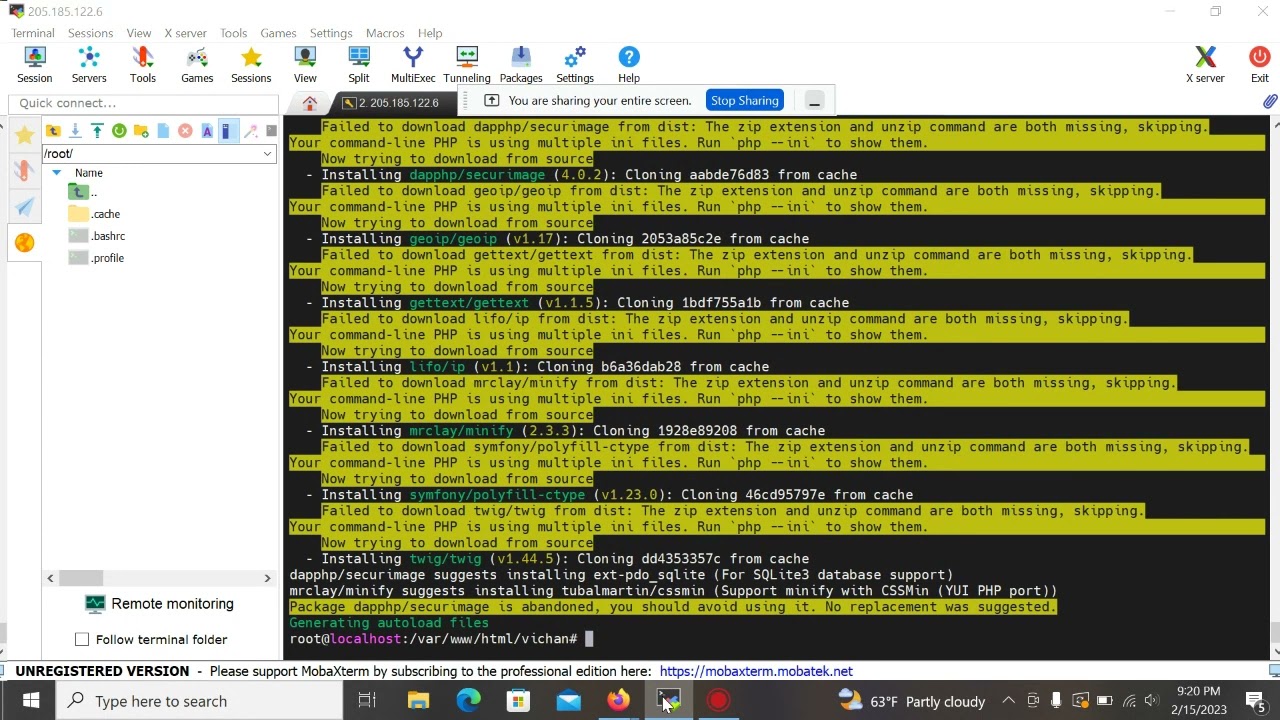This screenshot has height=720, width=1280.
Task: Select the parent directory (..) entry
Action: pyautogui.click(x=83, y=192)
